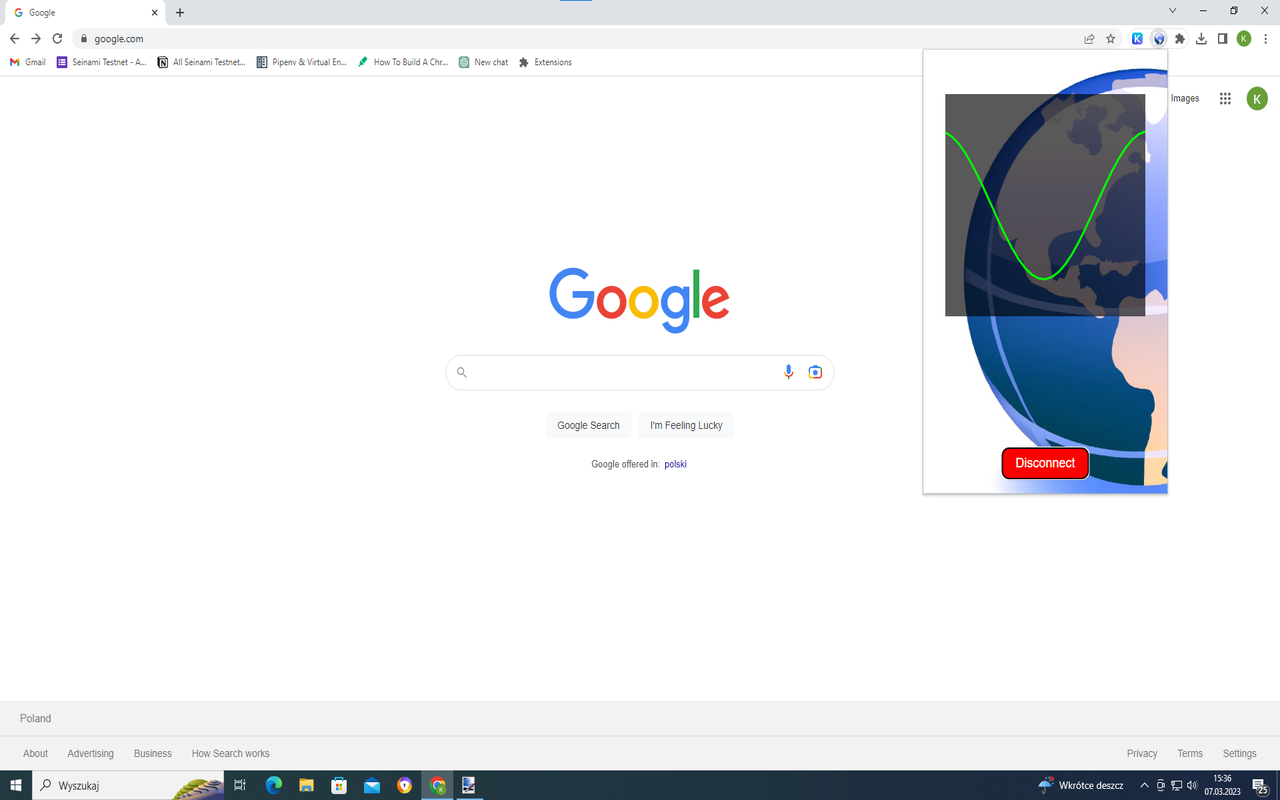Open the Google apps grid icon
The height and width of the screenshot is (800, 1280).
(x=1225, y=98)
